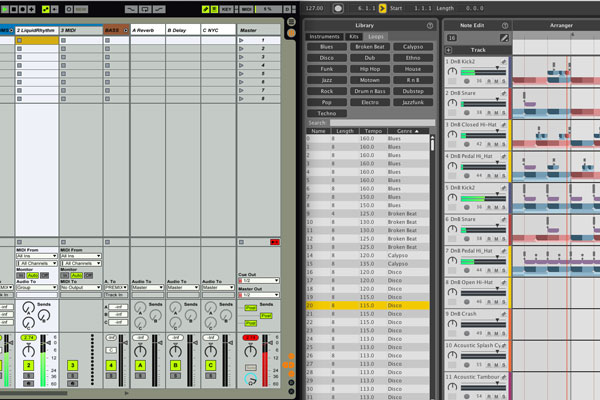Click the metronome button beside tempo 127.00
The image size is (600, 400).
pyautogui.click(x=338, y=8)
